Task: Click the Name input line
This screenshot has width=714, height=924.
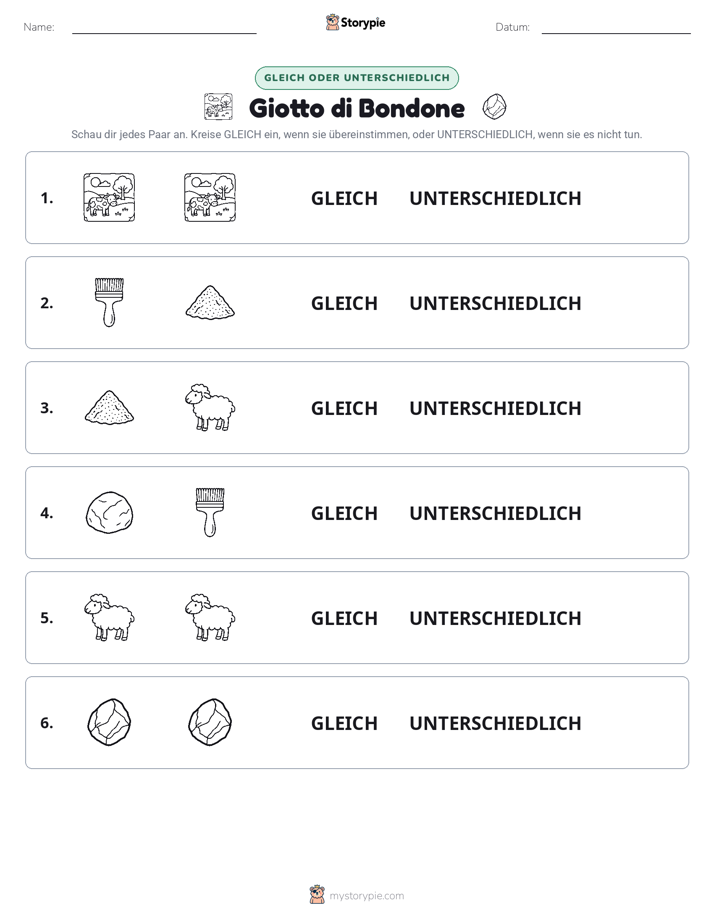Action: click(x=164, y=28)
